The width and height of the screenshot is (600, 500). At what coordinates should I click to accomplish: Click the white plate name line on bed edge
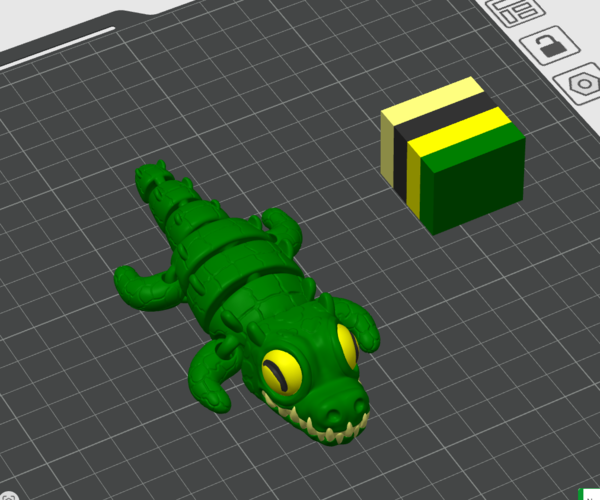coord(57,49)
